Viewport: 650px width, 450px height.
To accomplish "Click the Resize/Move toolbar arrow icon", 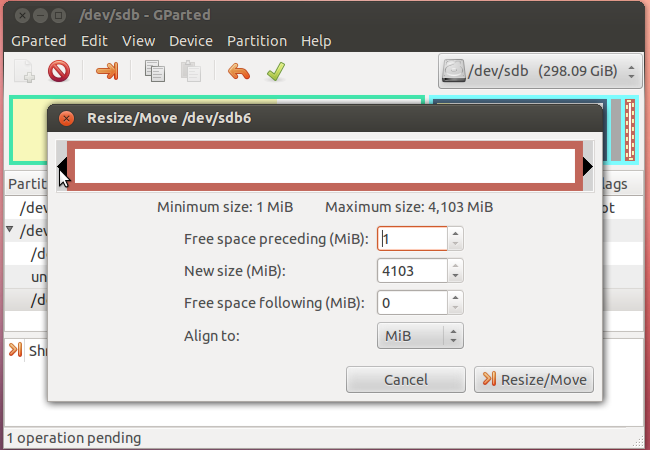I will pos(107,71).
